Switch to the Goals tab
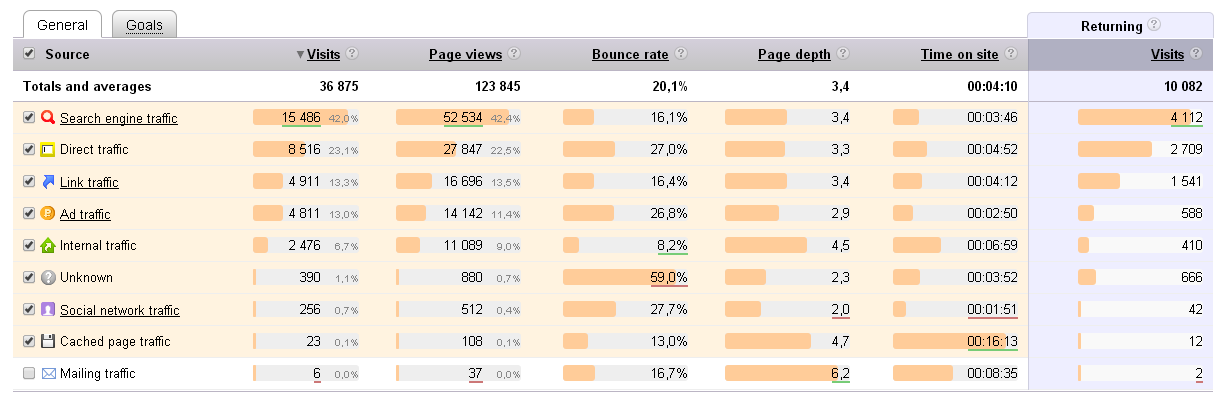Viewport: 1225px width, 400px height. tap(144, 25)
